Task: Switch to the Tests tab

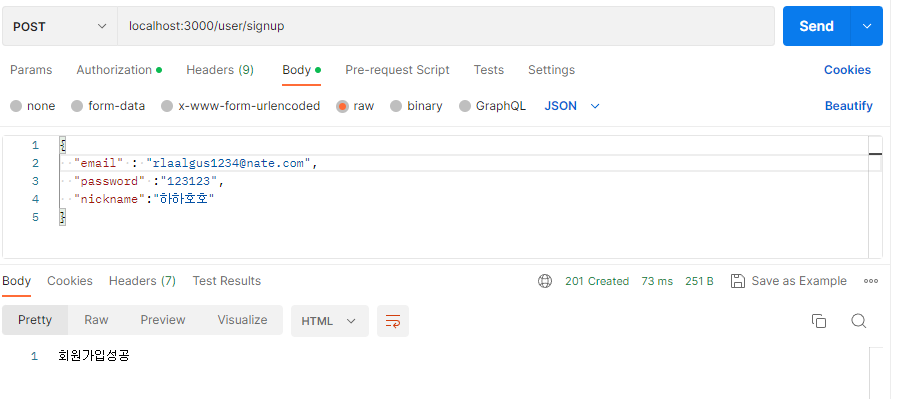Action: pos(488,70)
